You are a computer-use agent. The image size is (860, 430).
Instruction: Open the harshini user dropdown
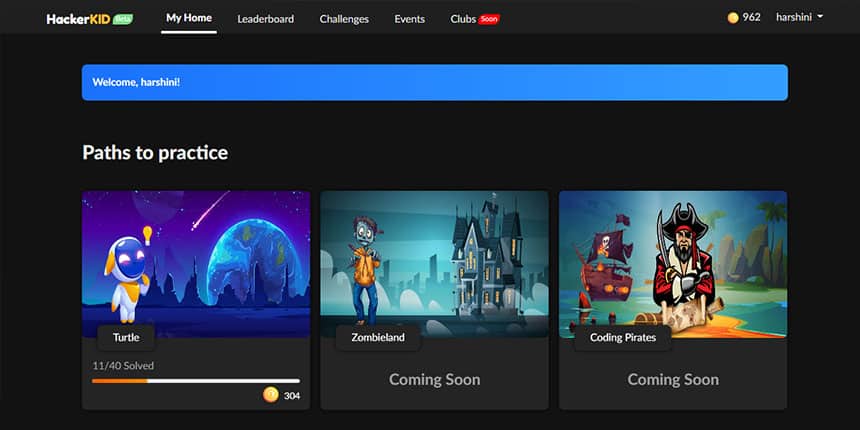click(x=799, y=18)
